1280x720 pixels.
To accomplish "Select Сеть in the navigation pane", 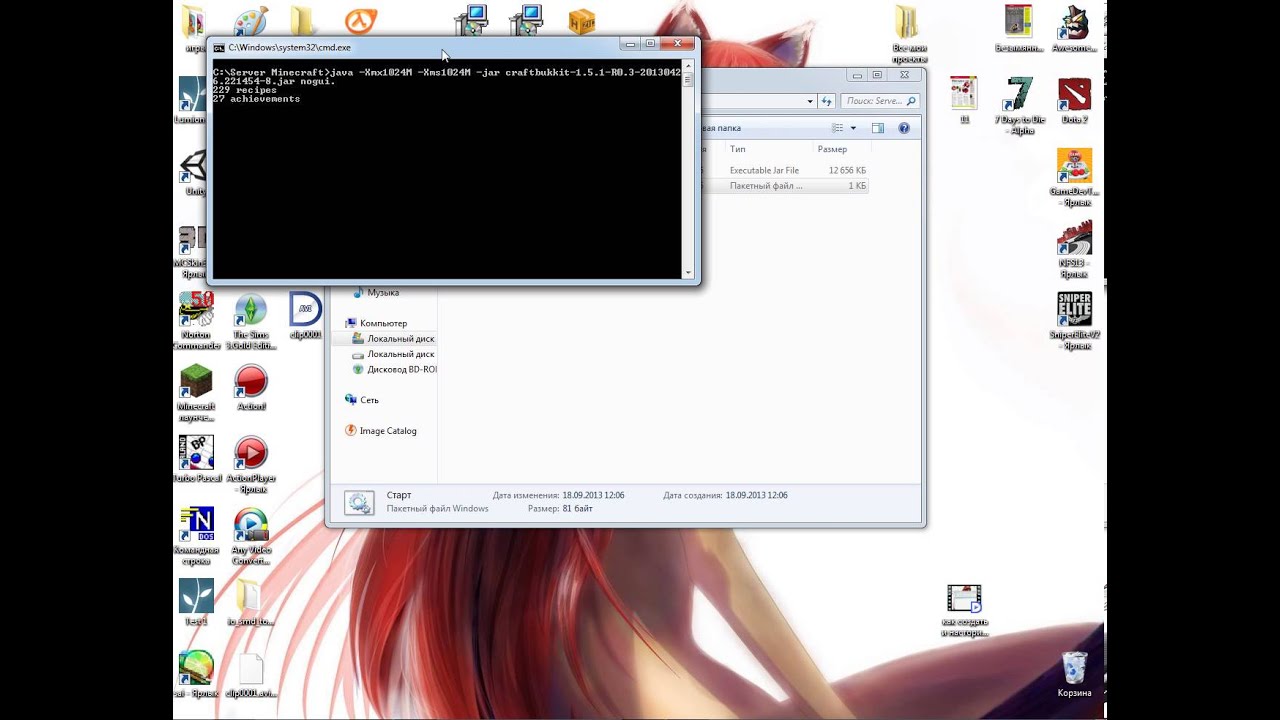I will (x=362, y=400).
